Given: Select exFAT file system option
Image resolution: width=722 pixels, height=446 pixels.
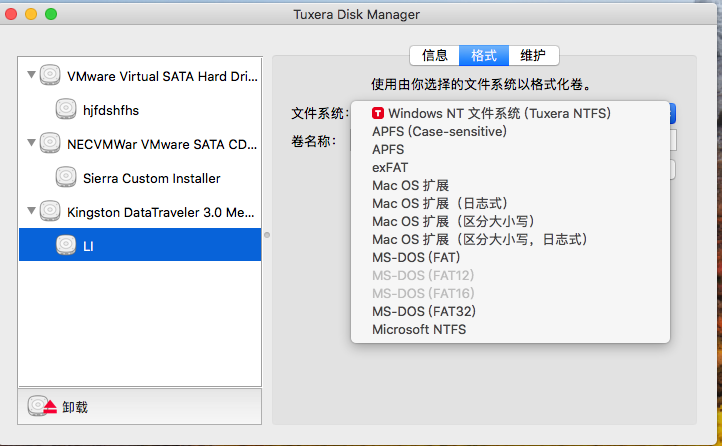Looking at the screenshot, I should 390,168.
